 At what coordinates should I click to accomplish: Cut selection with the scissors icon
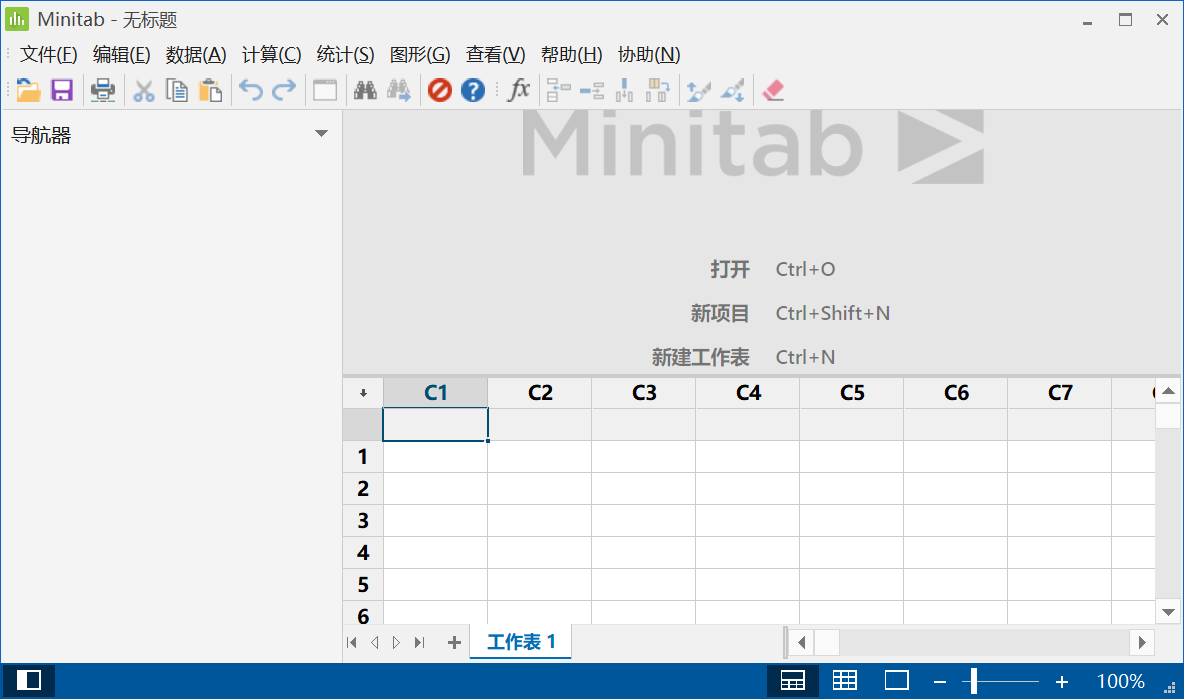click(x=143, y=91)
